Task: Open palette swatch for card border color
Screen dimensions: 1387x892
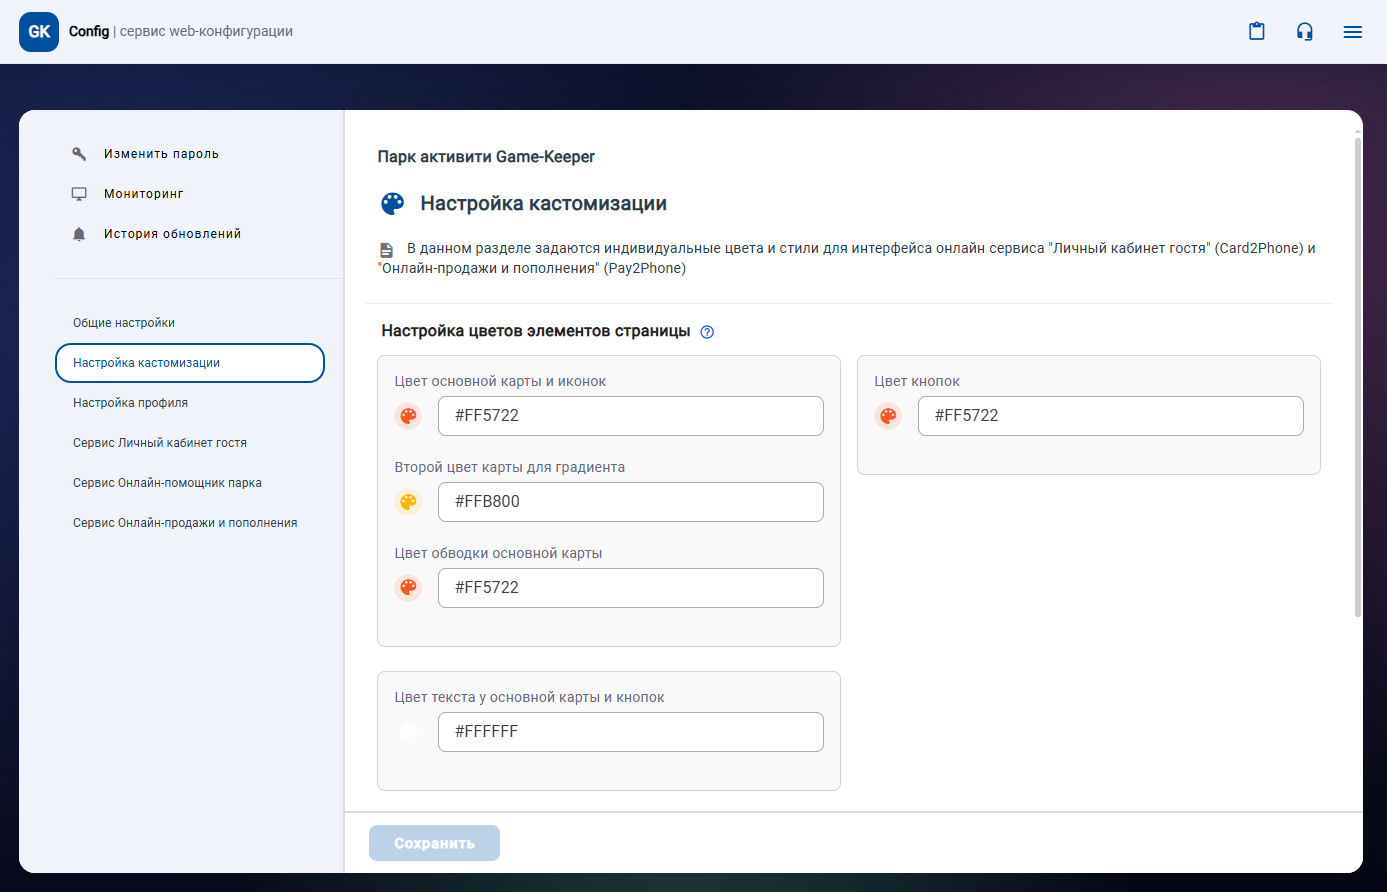Action: pyautogui.click(x=408, y=588)
